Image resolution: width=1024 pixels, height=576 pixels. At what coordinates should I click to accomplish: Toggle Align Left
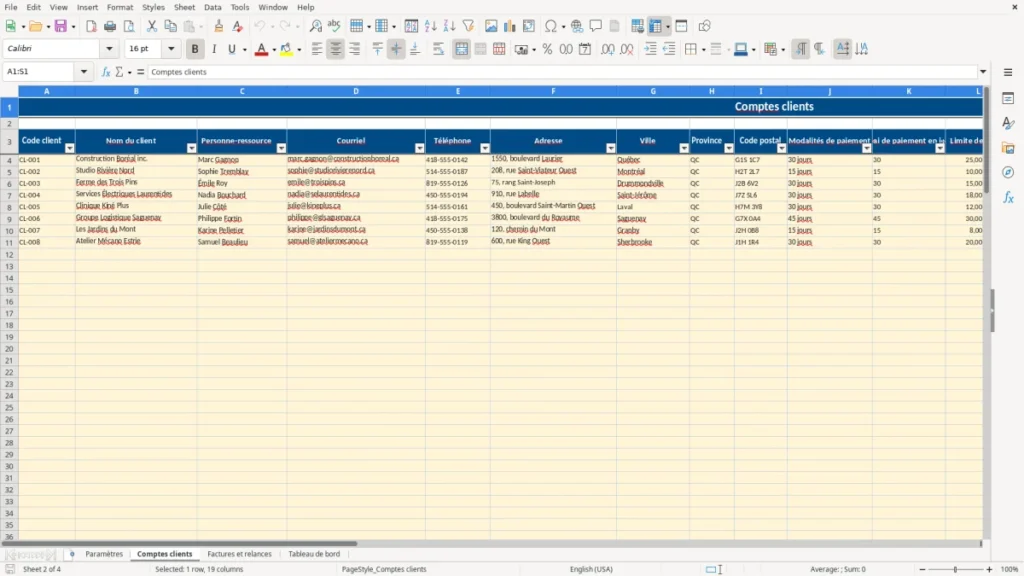pos(317,49)
